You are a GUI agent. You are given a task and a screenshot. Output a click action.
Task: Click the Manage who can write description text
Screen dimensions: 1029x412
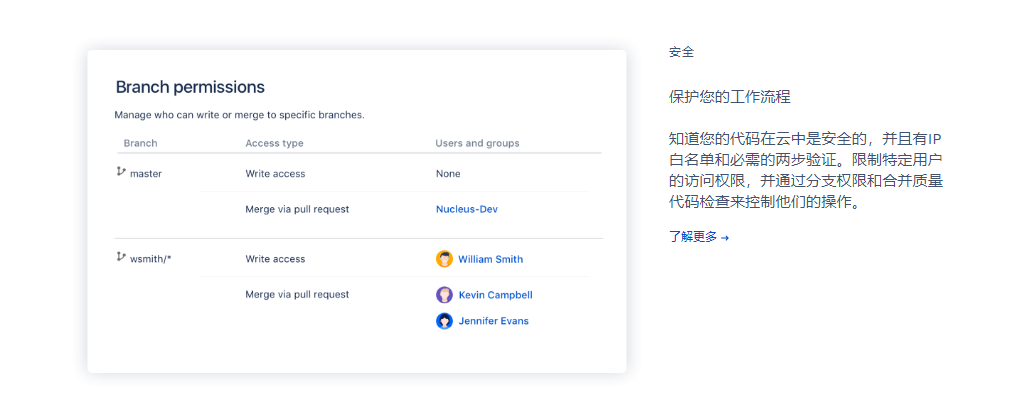tap(240, 115)
